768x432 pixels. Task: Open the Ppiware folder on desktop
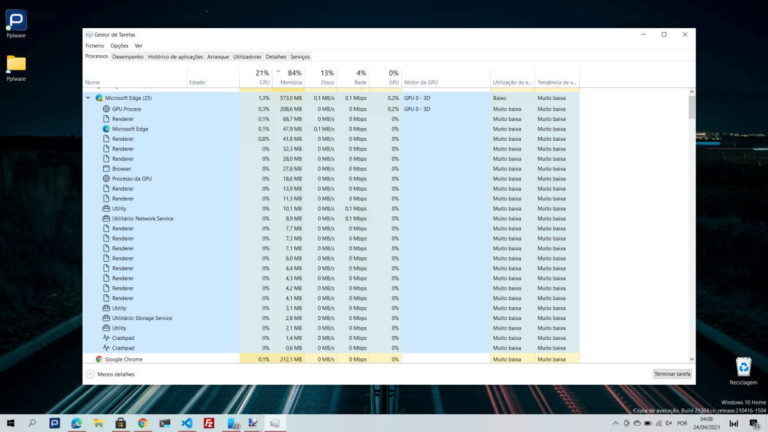click(x=16, y=64)
